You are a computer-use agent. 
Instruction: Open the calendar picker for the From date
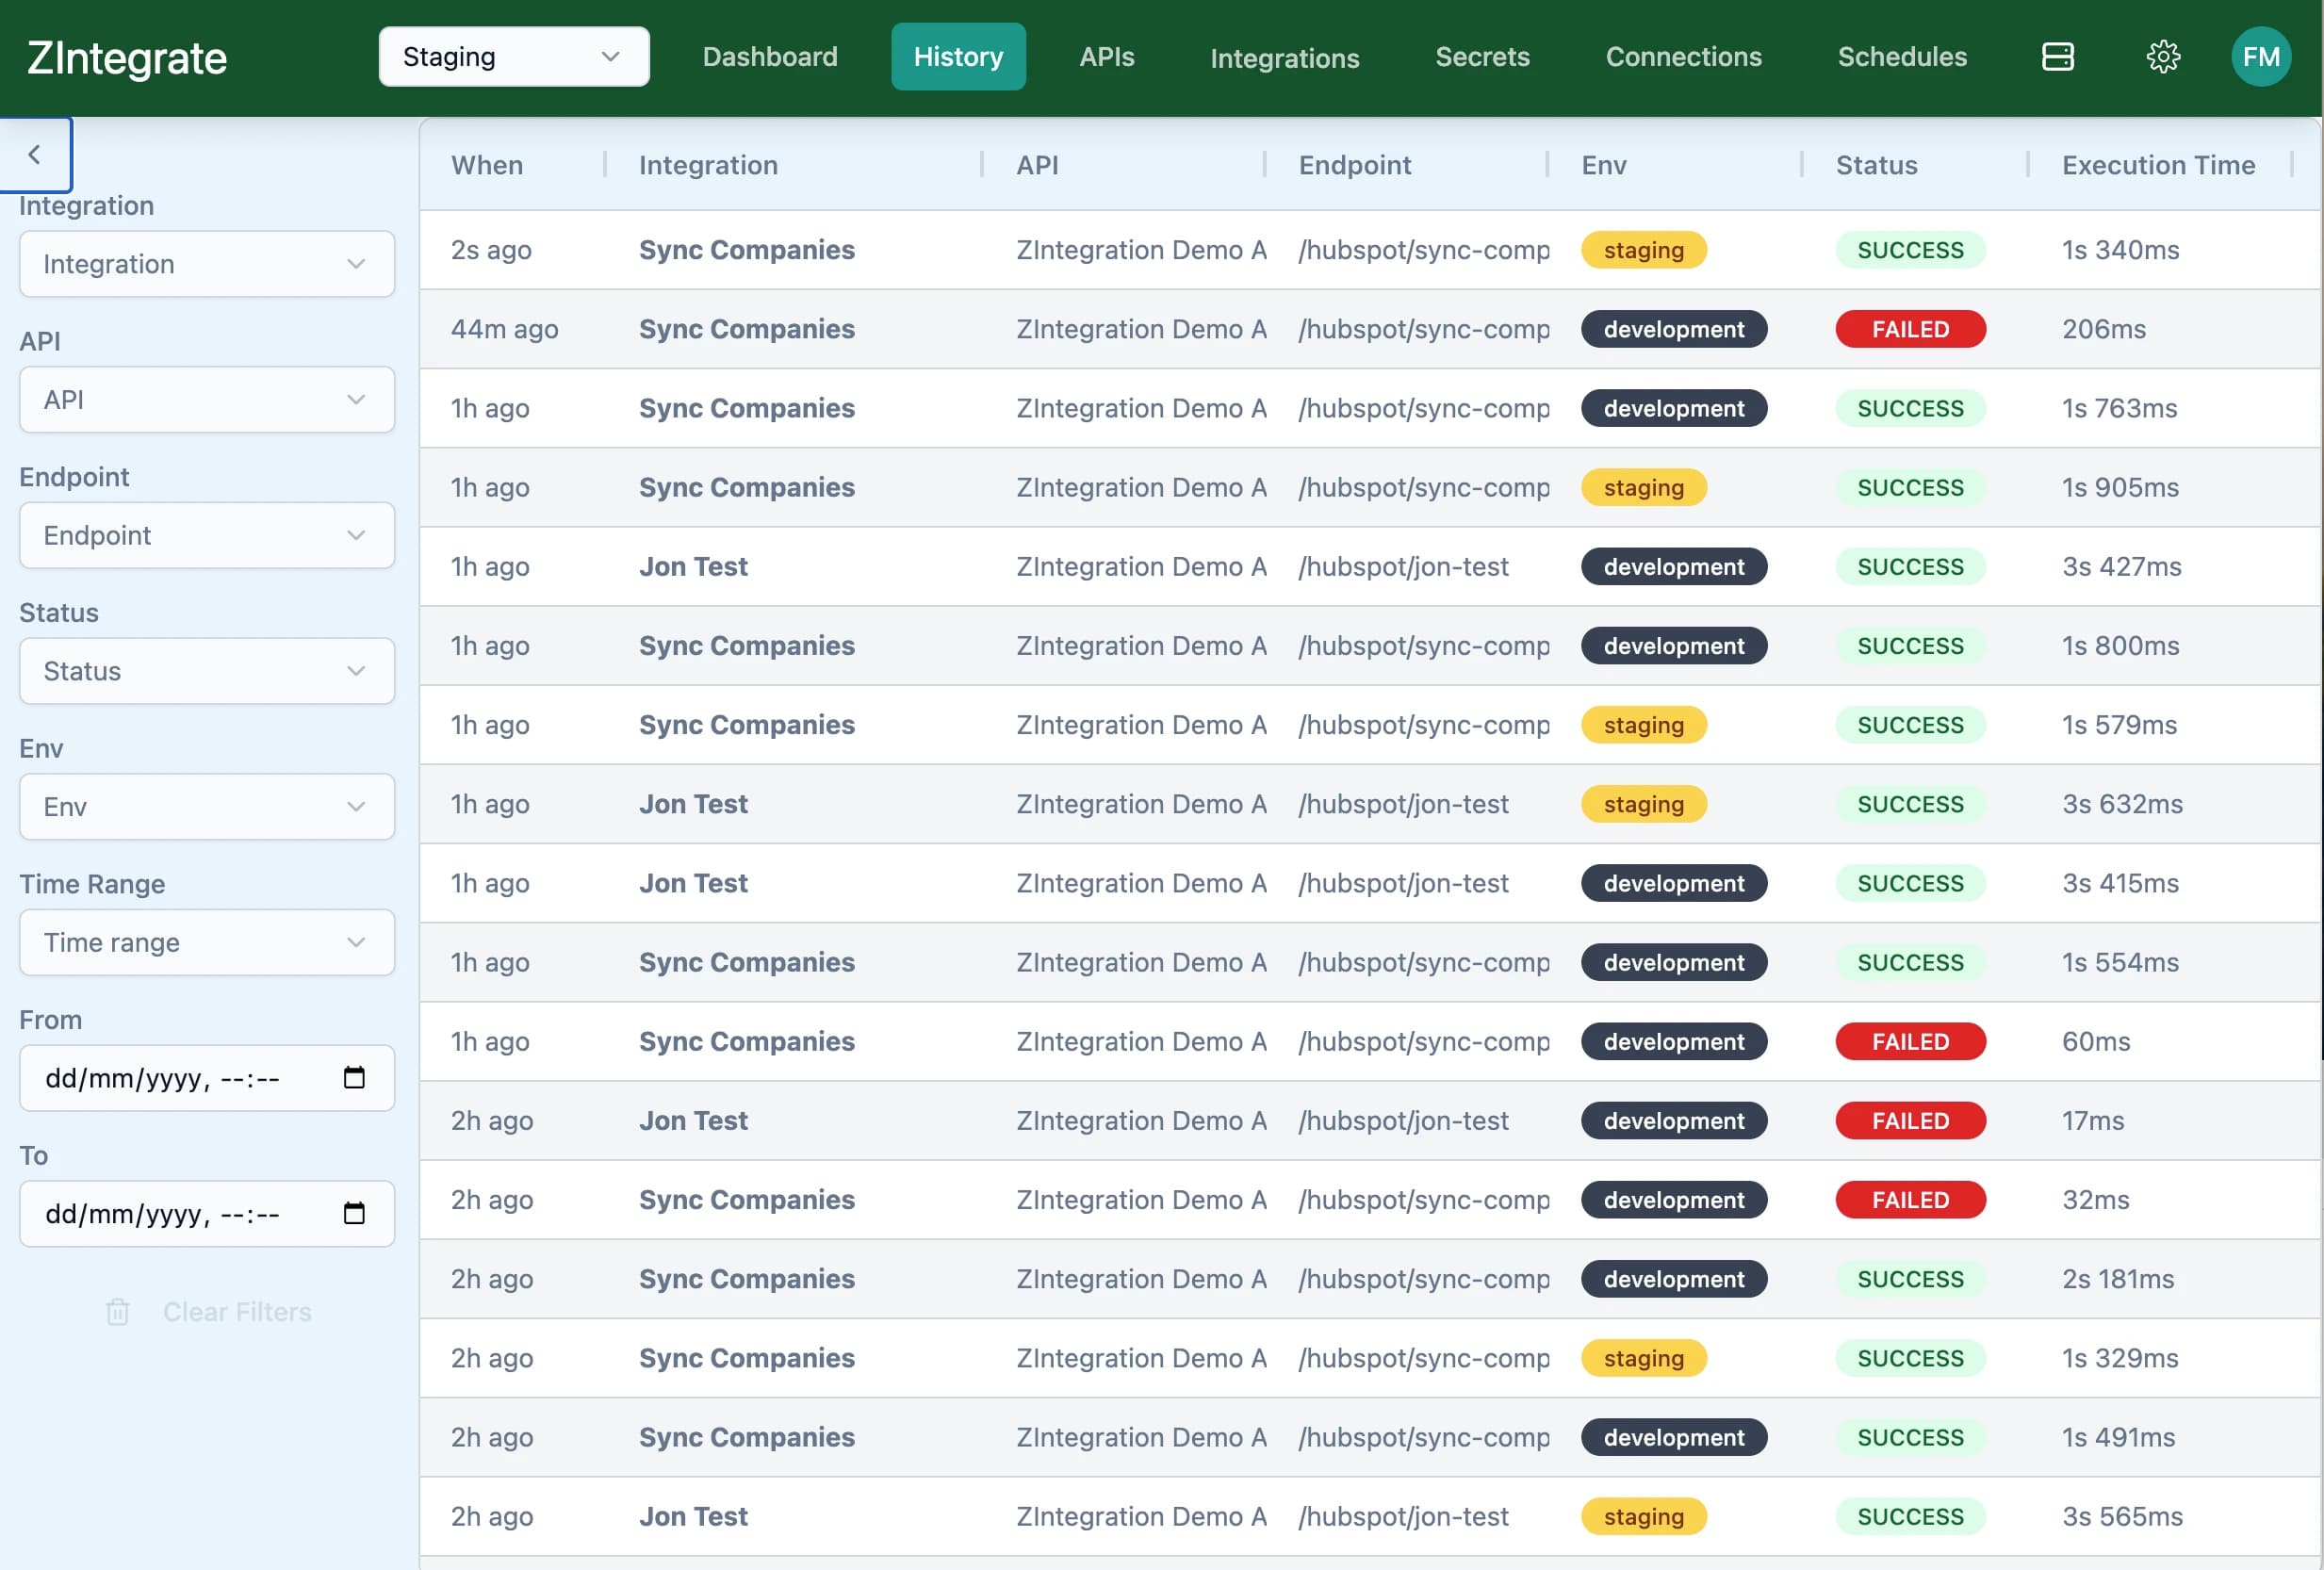[x=355, y=1078]
